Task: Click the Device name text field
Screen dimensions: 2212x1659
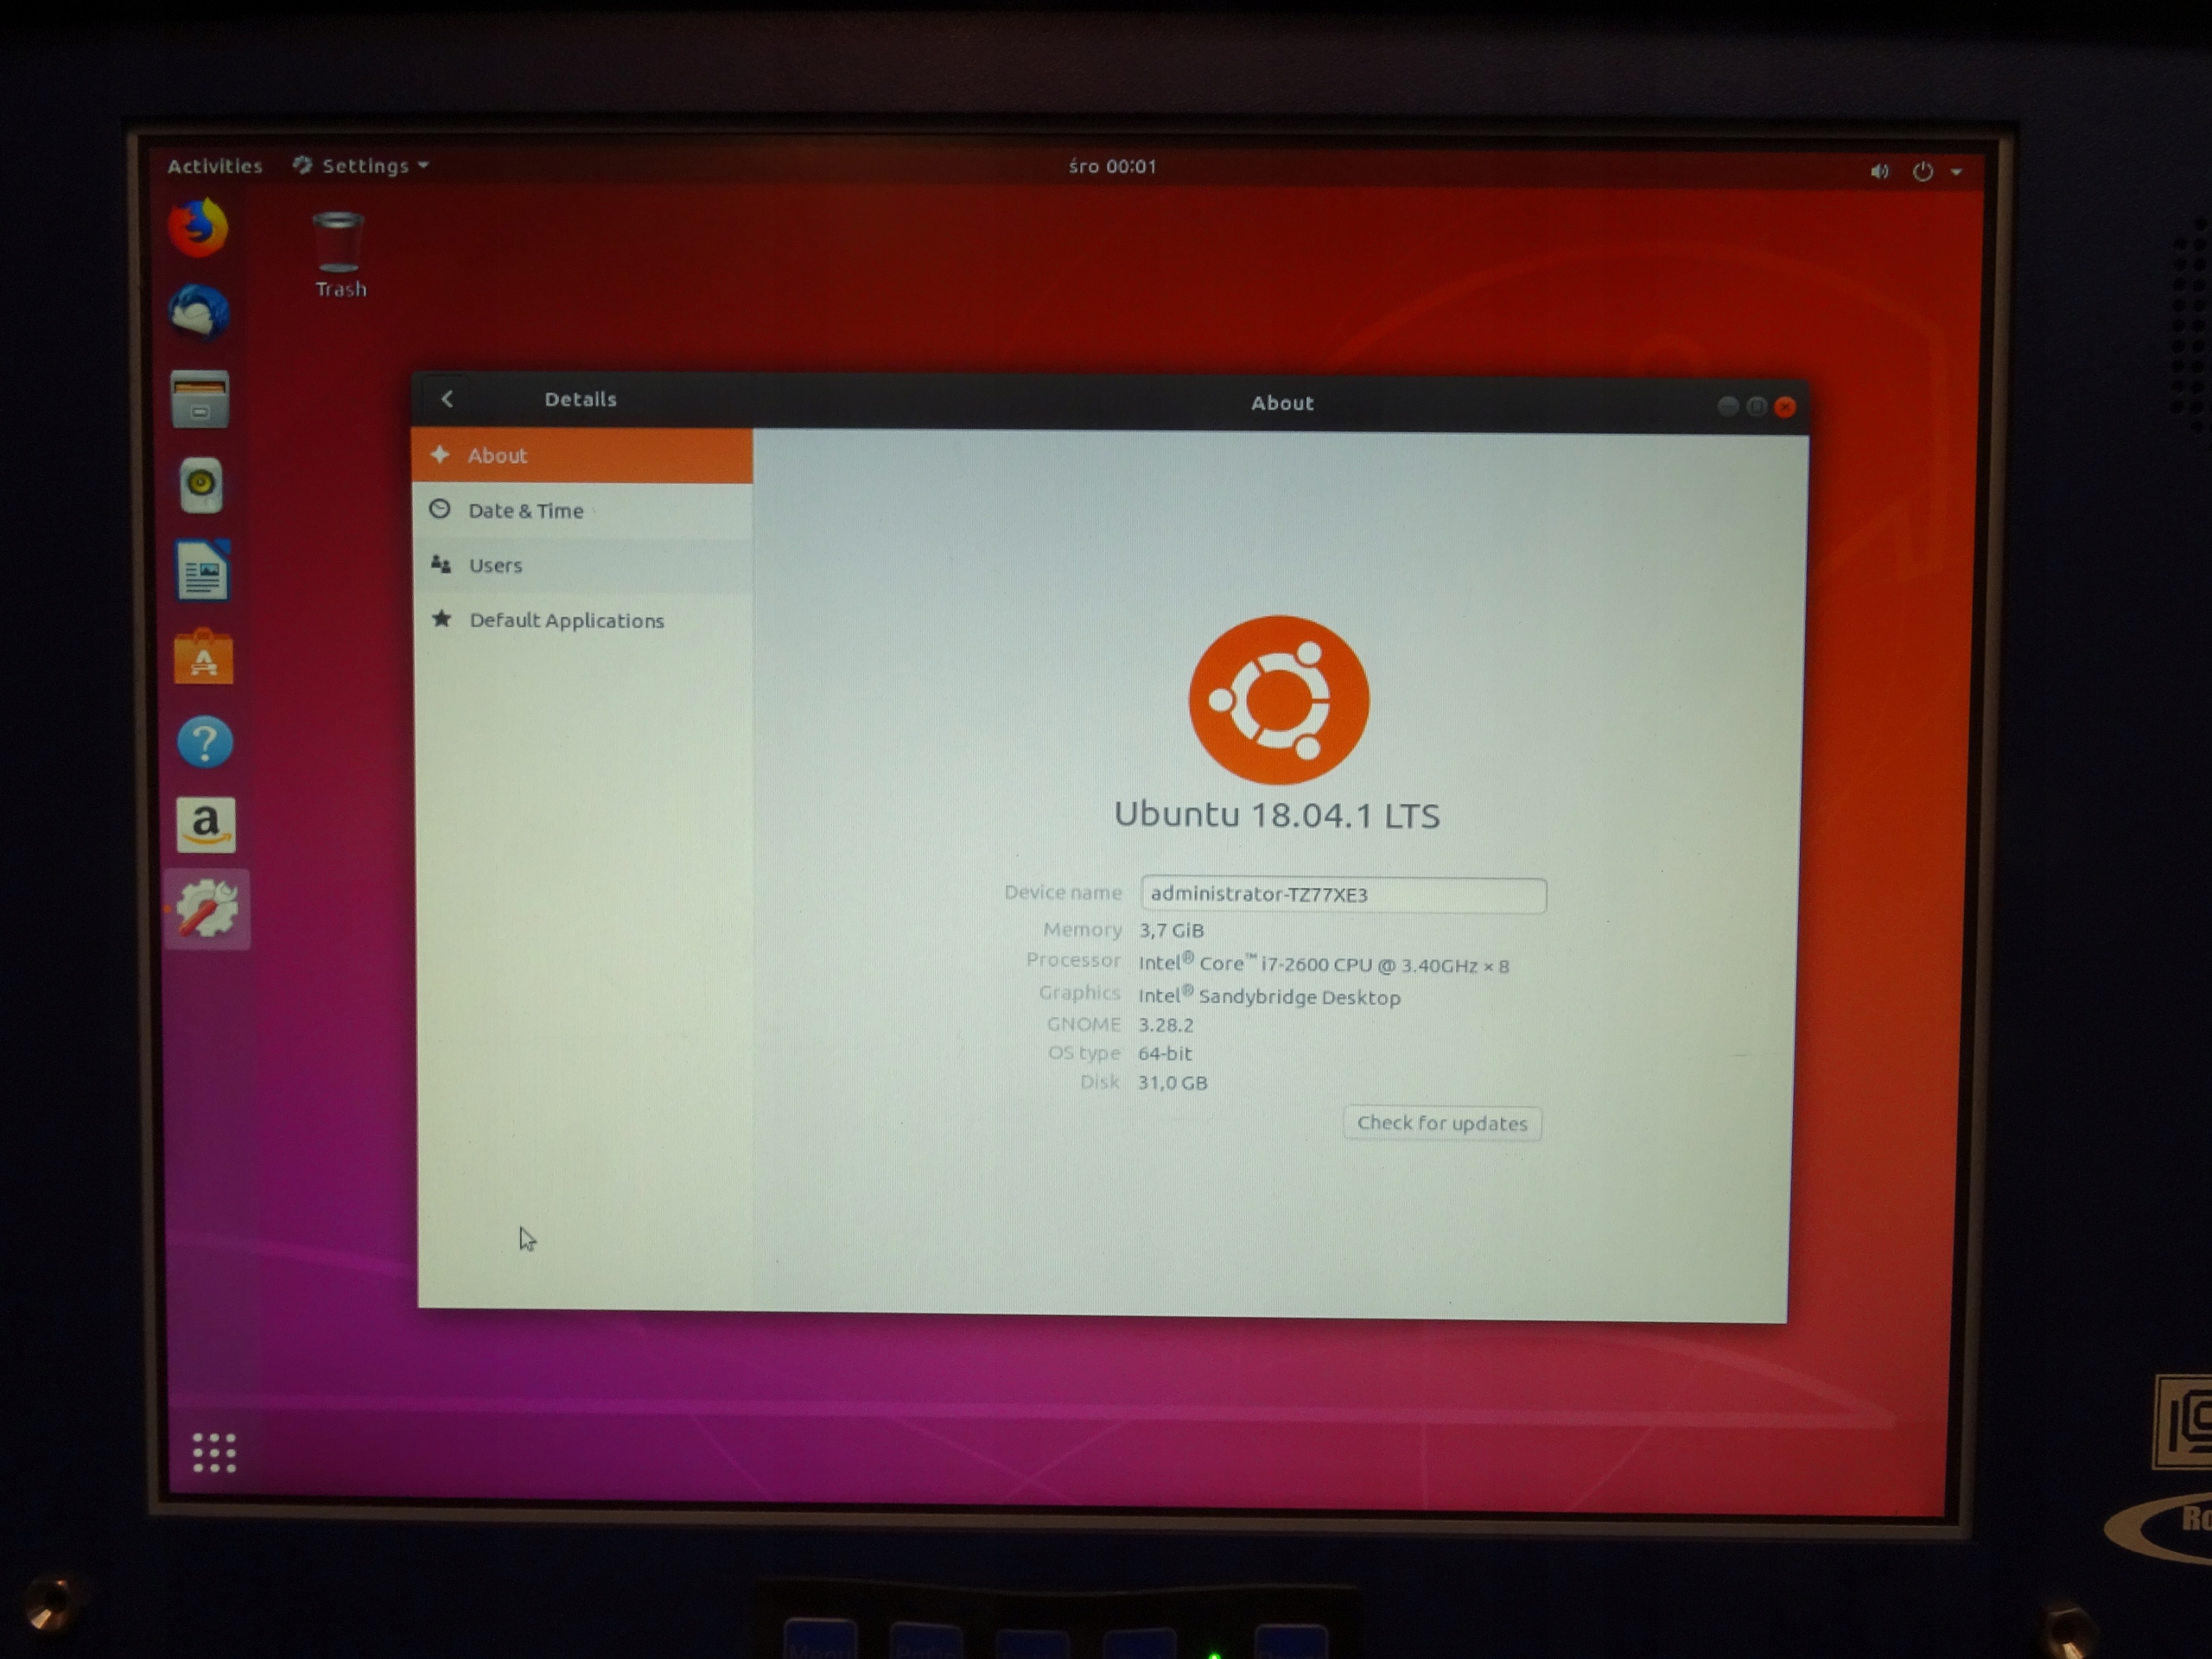Action: tap(1343, 894)
